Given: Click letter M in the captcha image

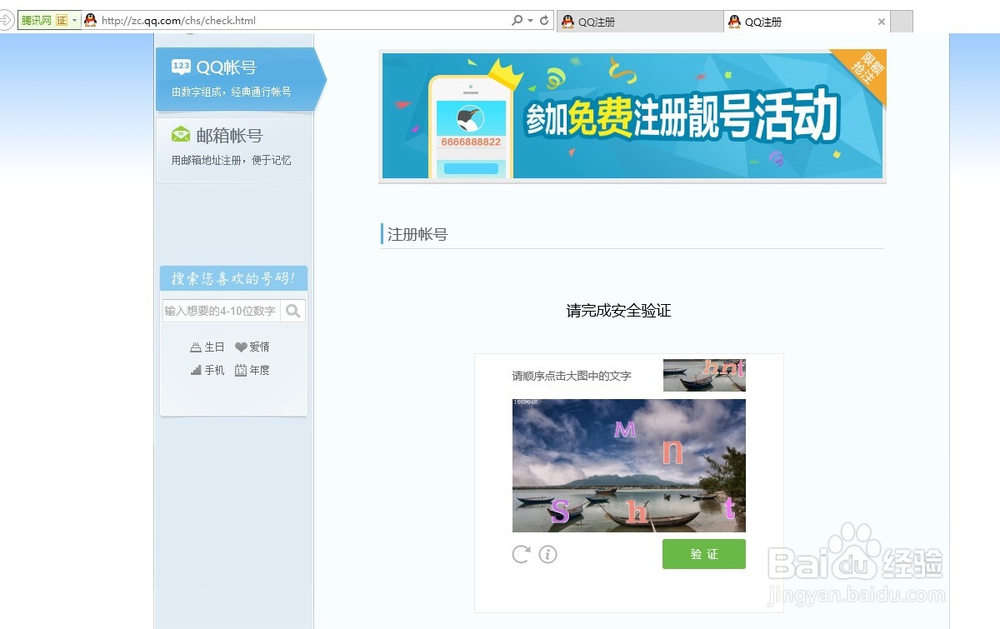Looking at the screenshot, I should click(624, 429).
